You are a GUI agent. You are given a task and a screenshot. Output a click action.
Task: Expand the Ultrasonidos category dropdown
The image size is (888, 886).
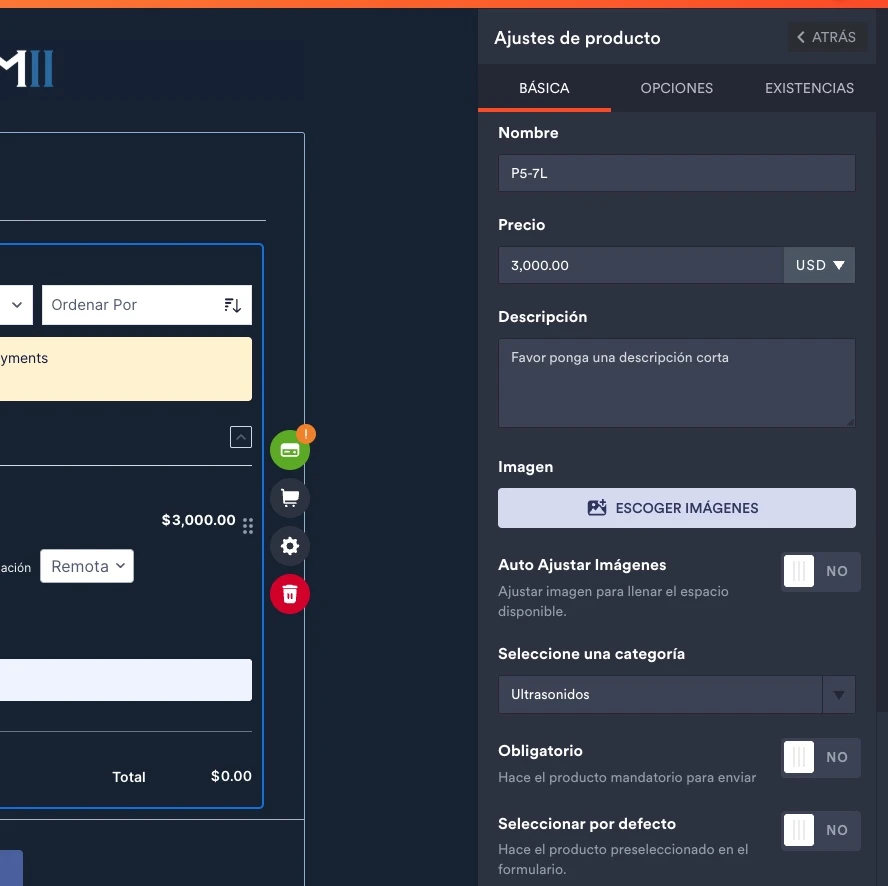coord(838,694)
